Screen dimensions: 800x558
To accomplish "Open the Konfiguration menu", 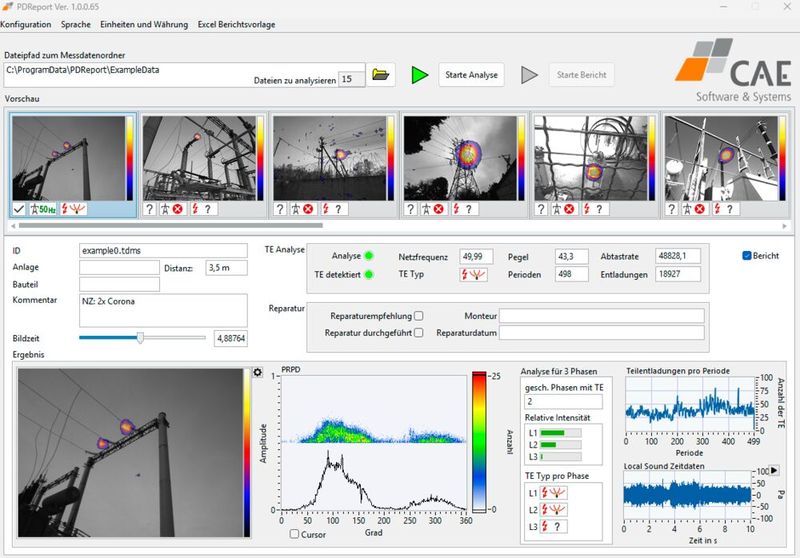I will [26, 24].
